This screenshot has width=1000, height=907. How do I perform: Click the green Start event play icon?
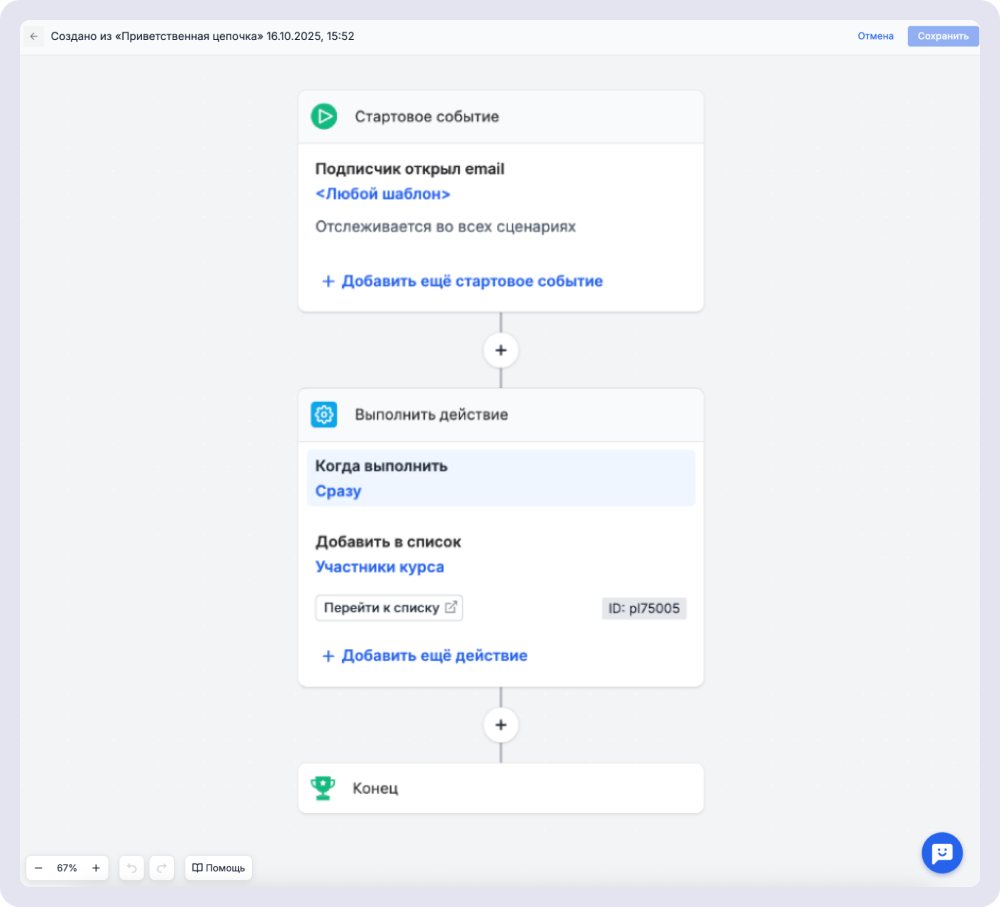323,116
